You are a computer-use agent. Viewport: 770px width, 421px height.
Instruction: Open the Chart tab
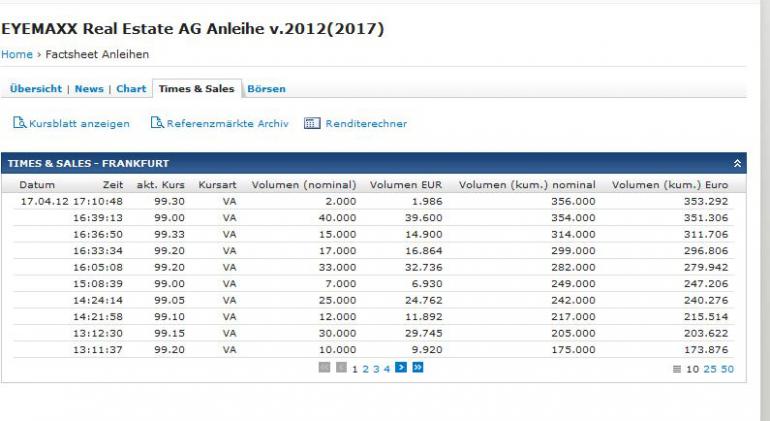point(131,89)
